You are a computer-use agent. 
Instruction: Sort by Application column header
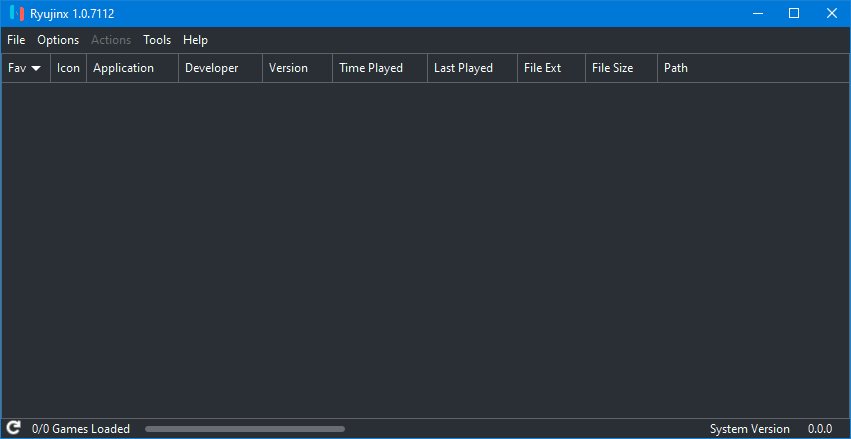click(x=132, y=68)
